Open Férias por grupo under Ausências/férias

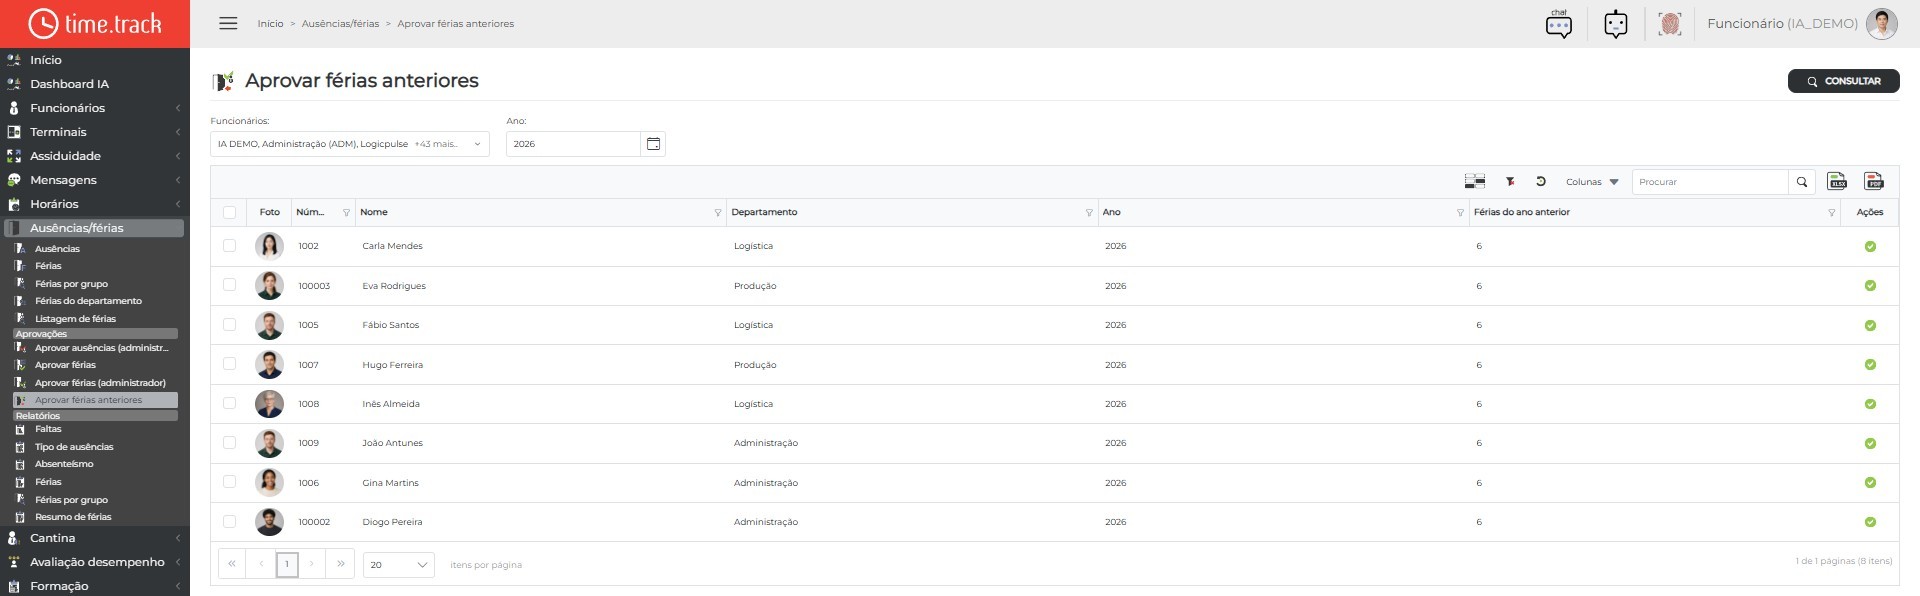pyautogui.click(x=71, y=284)
